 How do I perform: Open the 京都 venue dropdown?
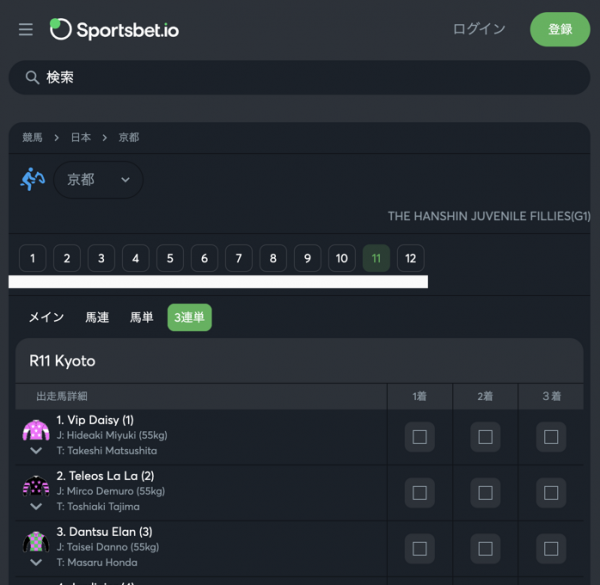pyautogui.click(x=98, y=180)
